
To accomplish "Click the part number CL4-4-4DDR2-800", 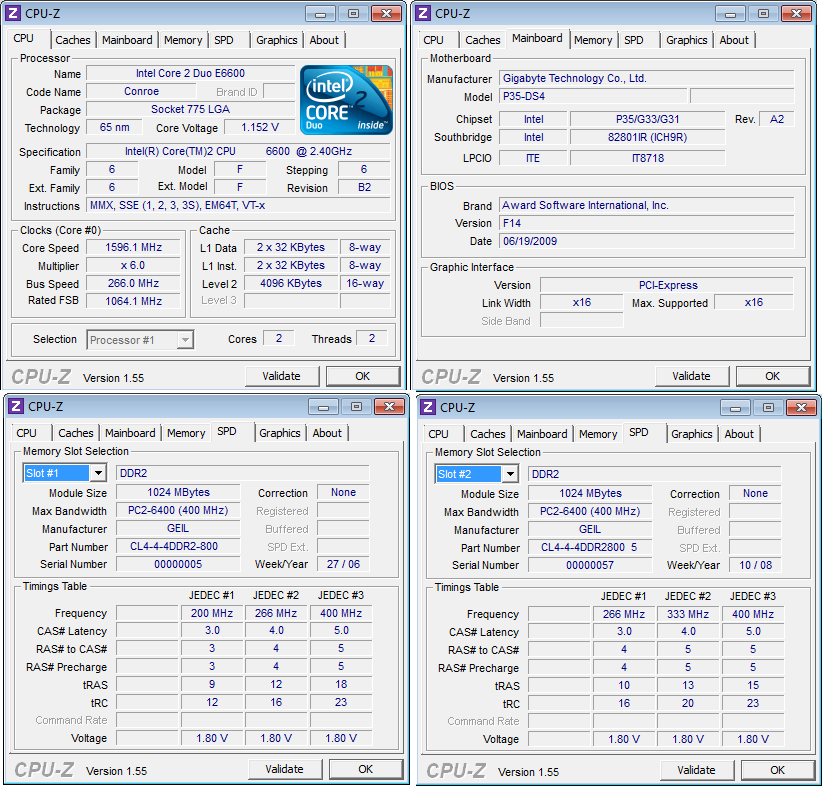I will tap(178, 546).
